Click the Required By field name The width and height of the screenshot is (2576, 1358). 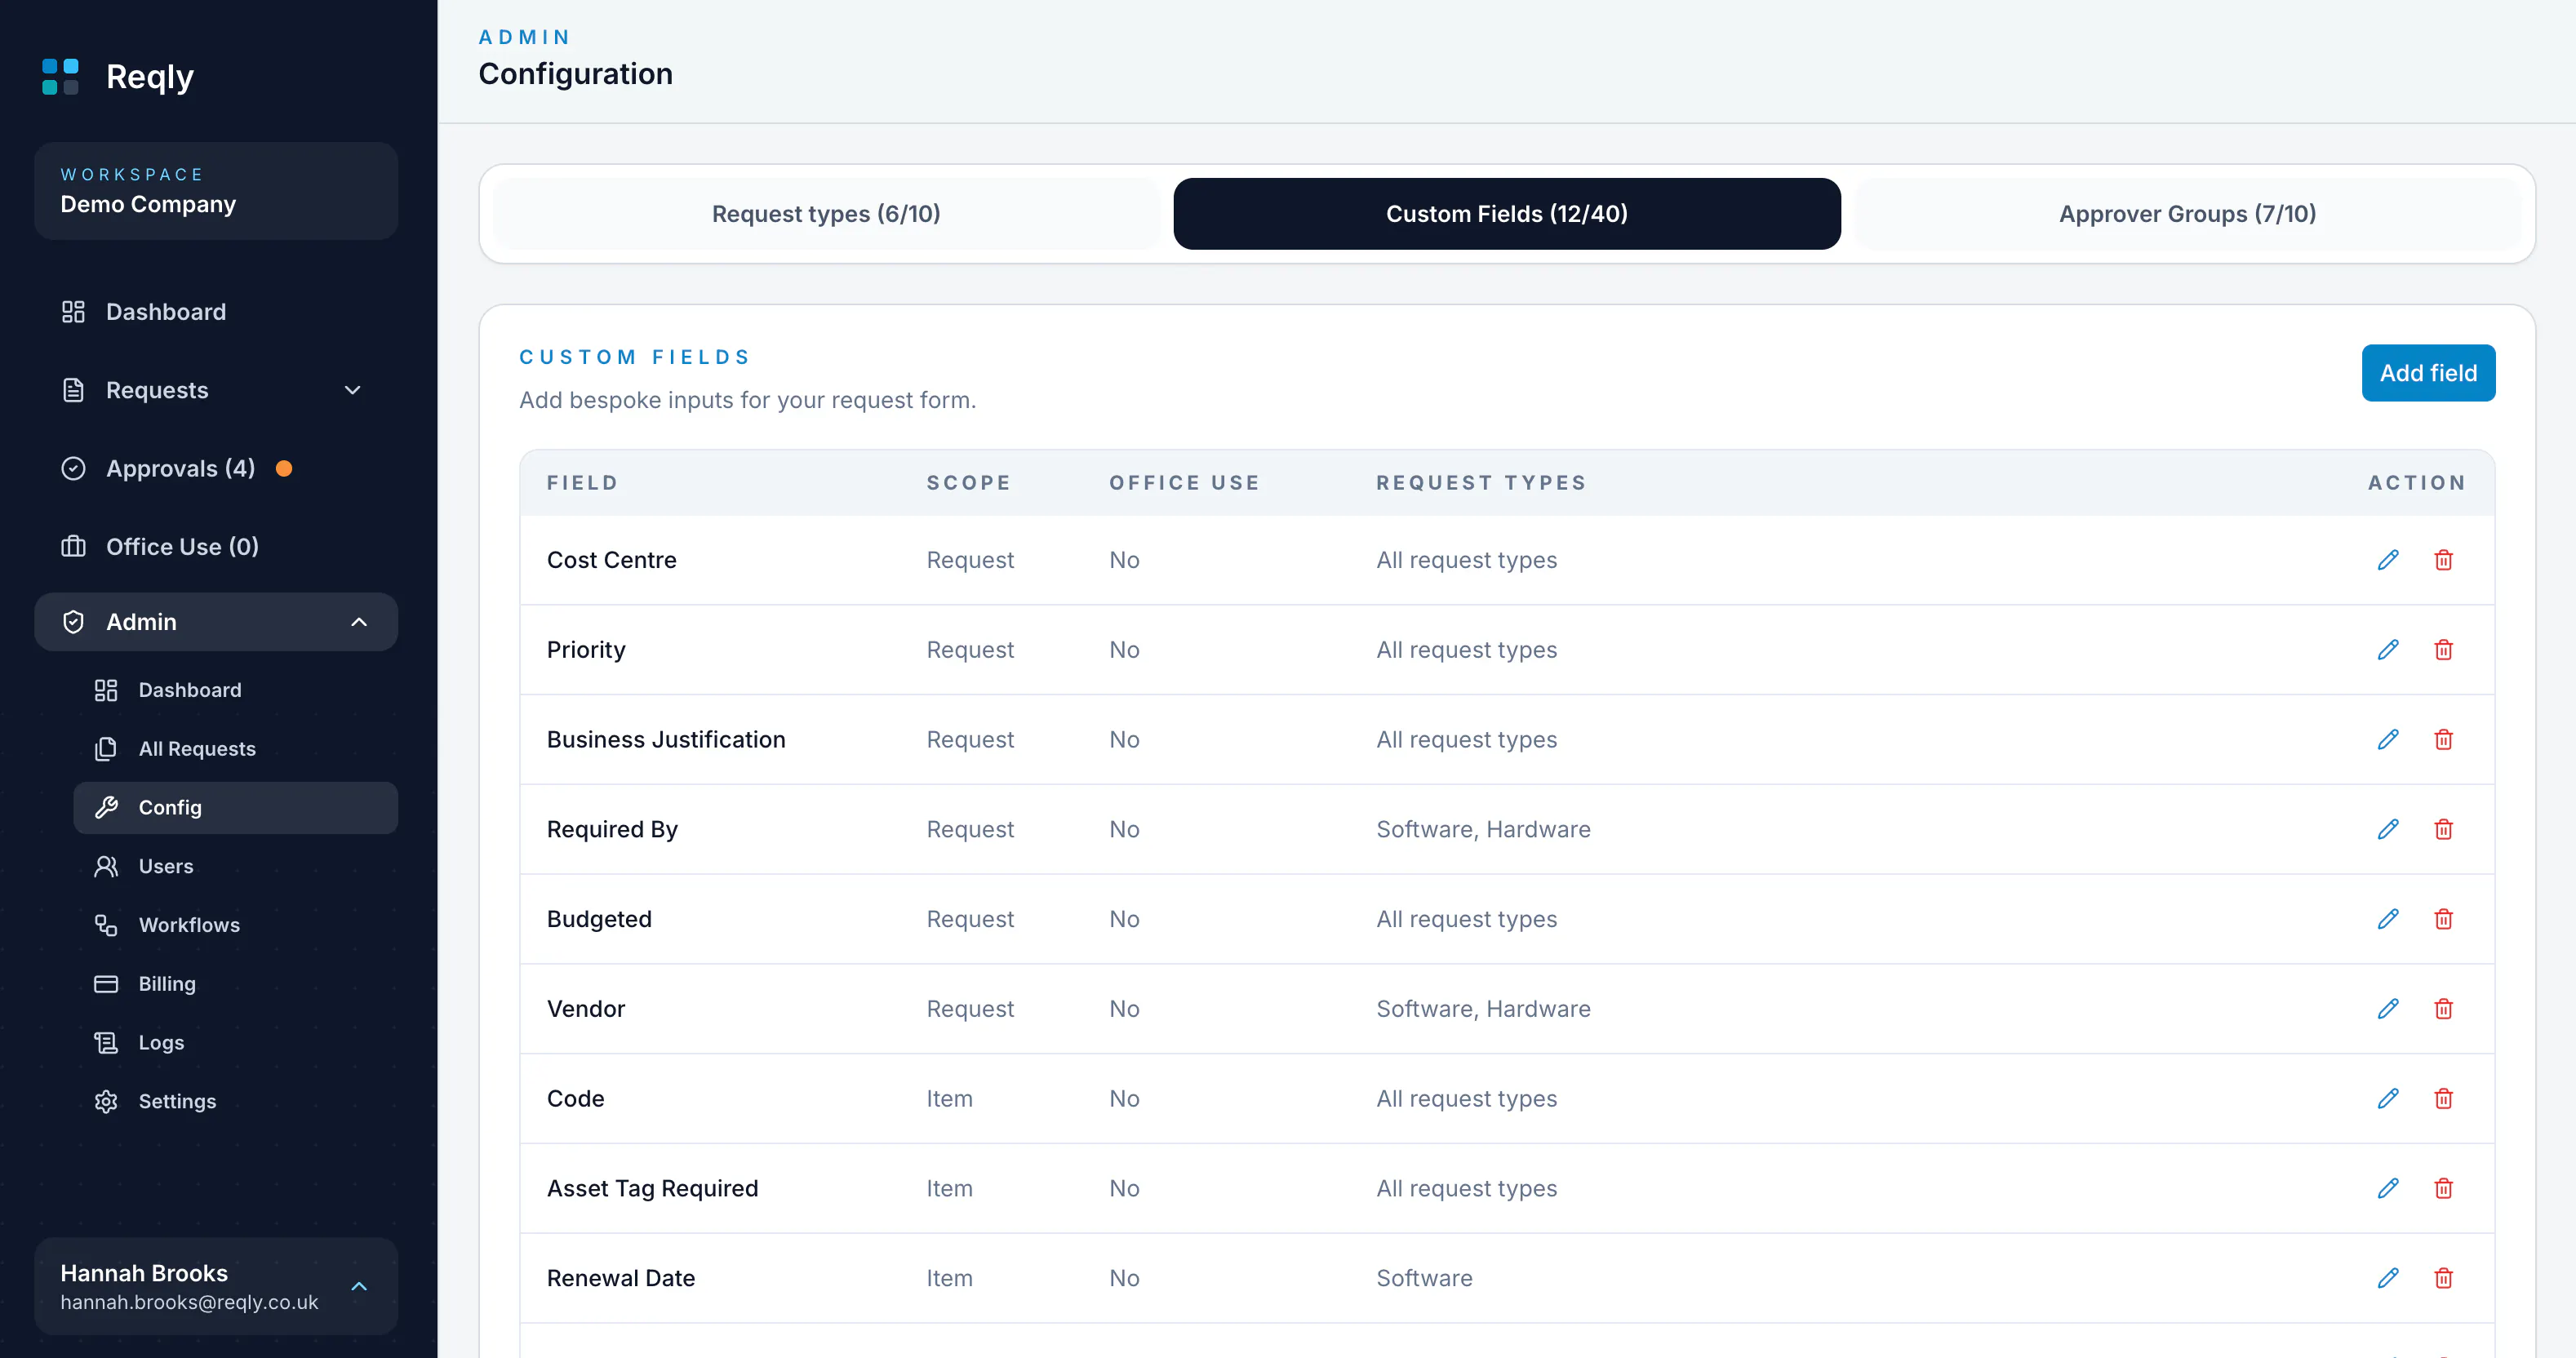(x=612, y=830)
